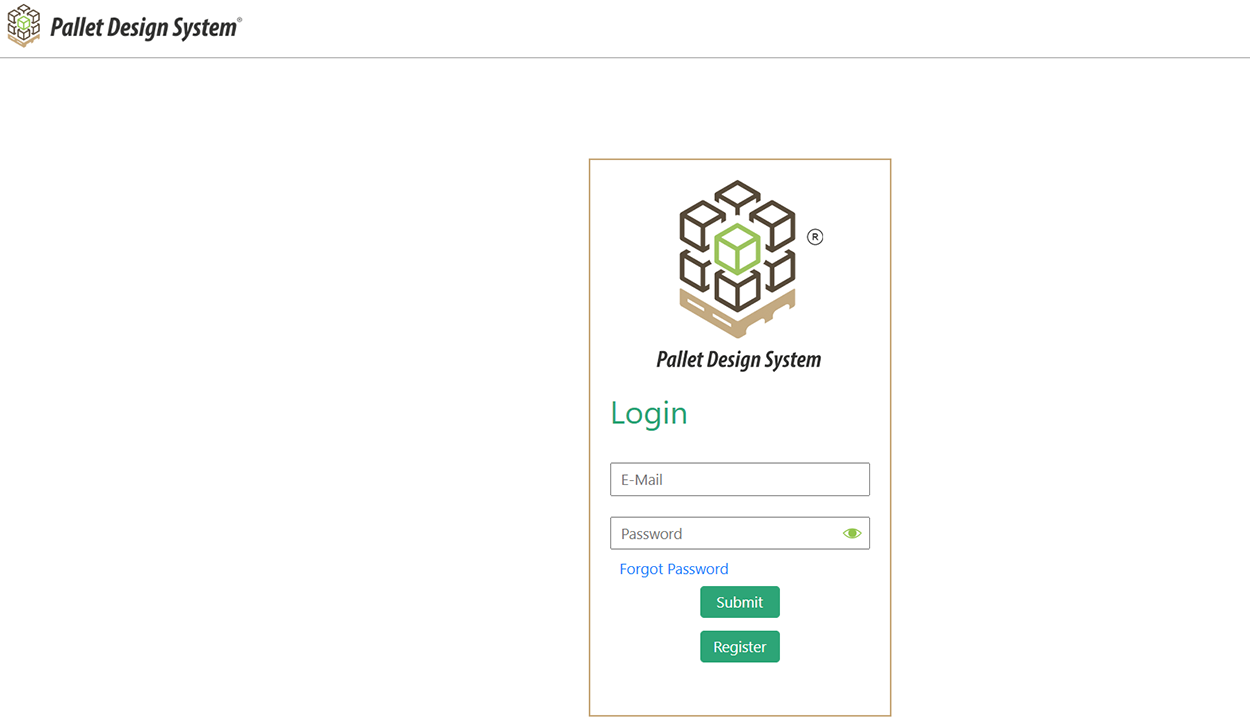Select the Pallet Design System title in the navbar
Screen dimensions: 1250x727
[146, 26]
